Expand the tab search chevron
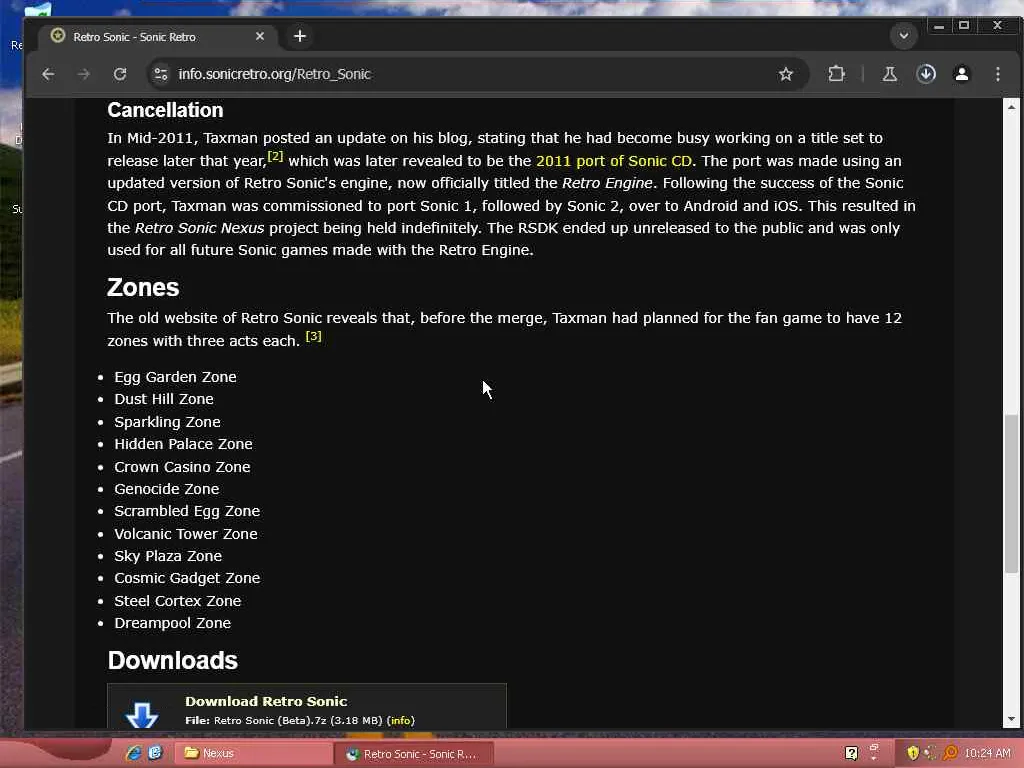1024x768 pixels. point(904,36)
